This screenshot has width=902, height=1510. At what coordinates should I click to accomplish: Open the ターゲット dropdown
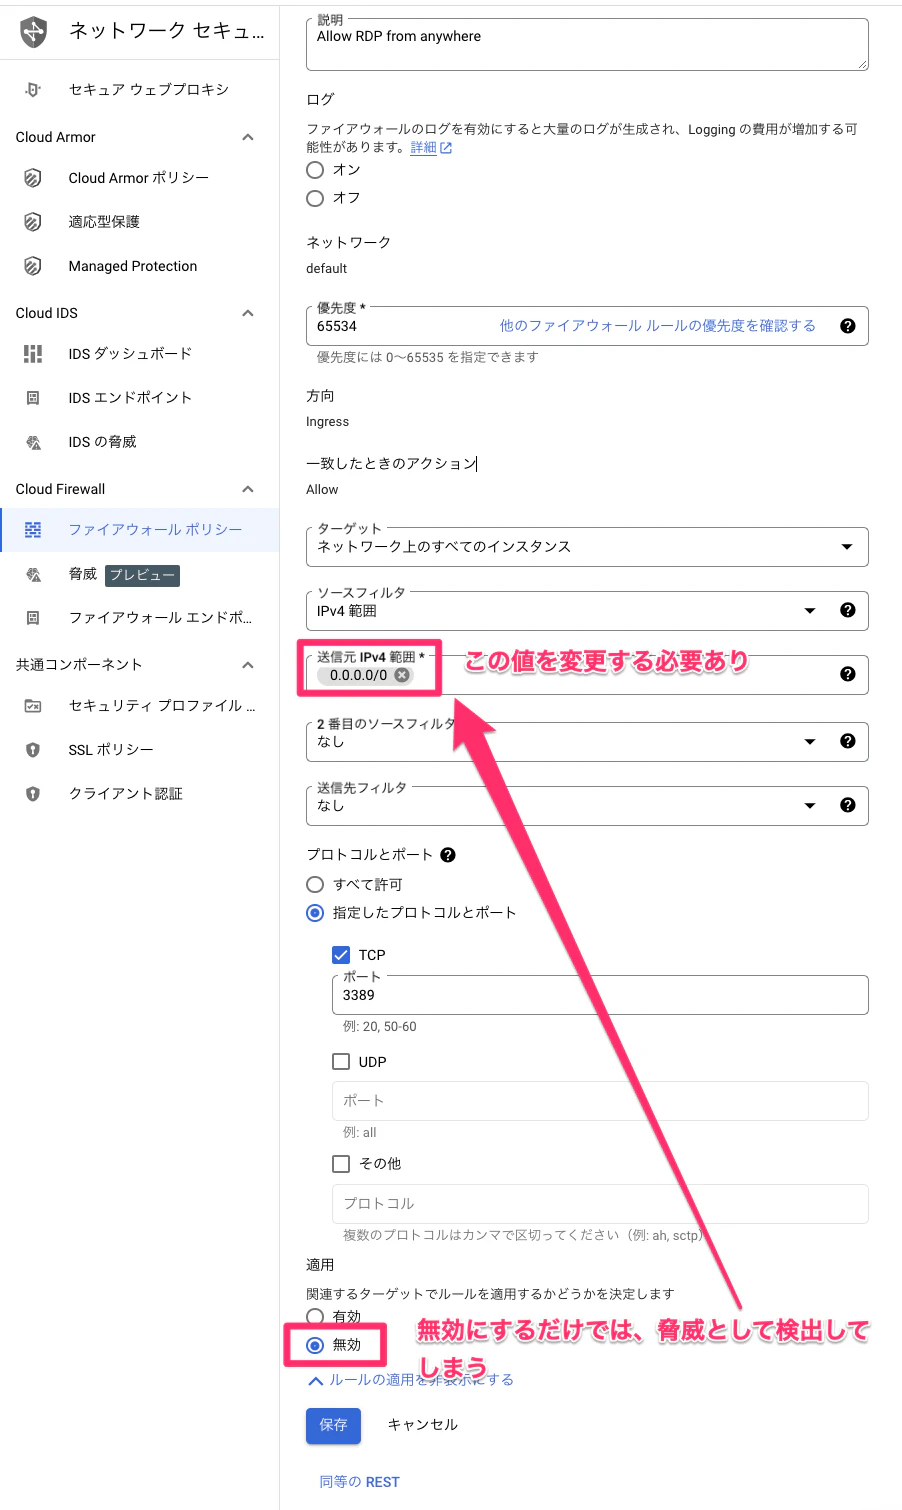pyautogui.click(x=587, y=547)
